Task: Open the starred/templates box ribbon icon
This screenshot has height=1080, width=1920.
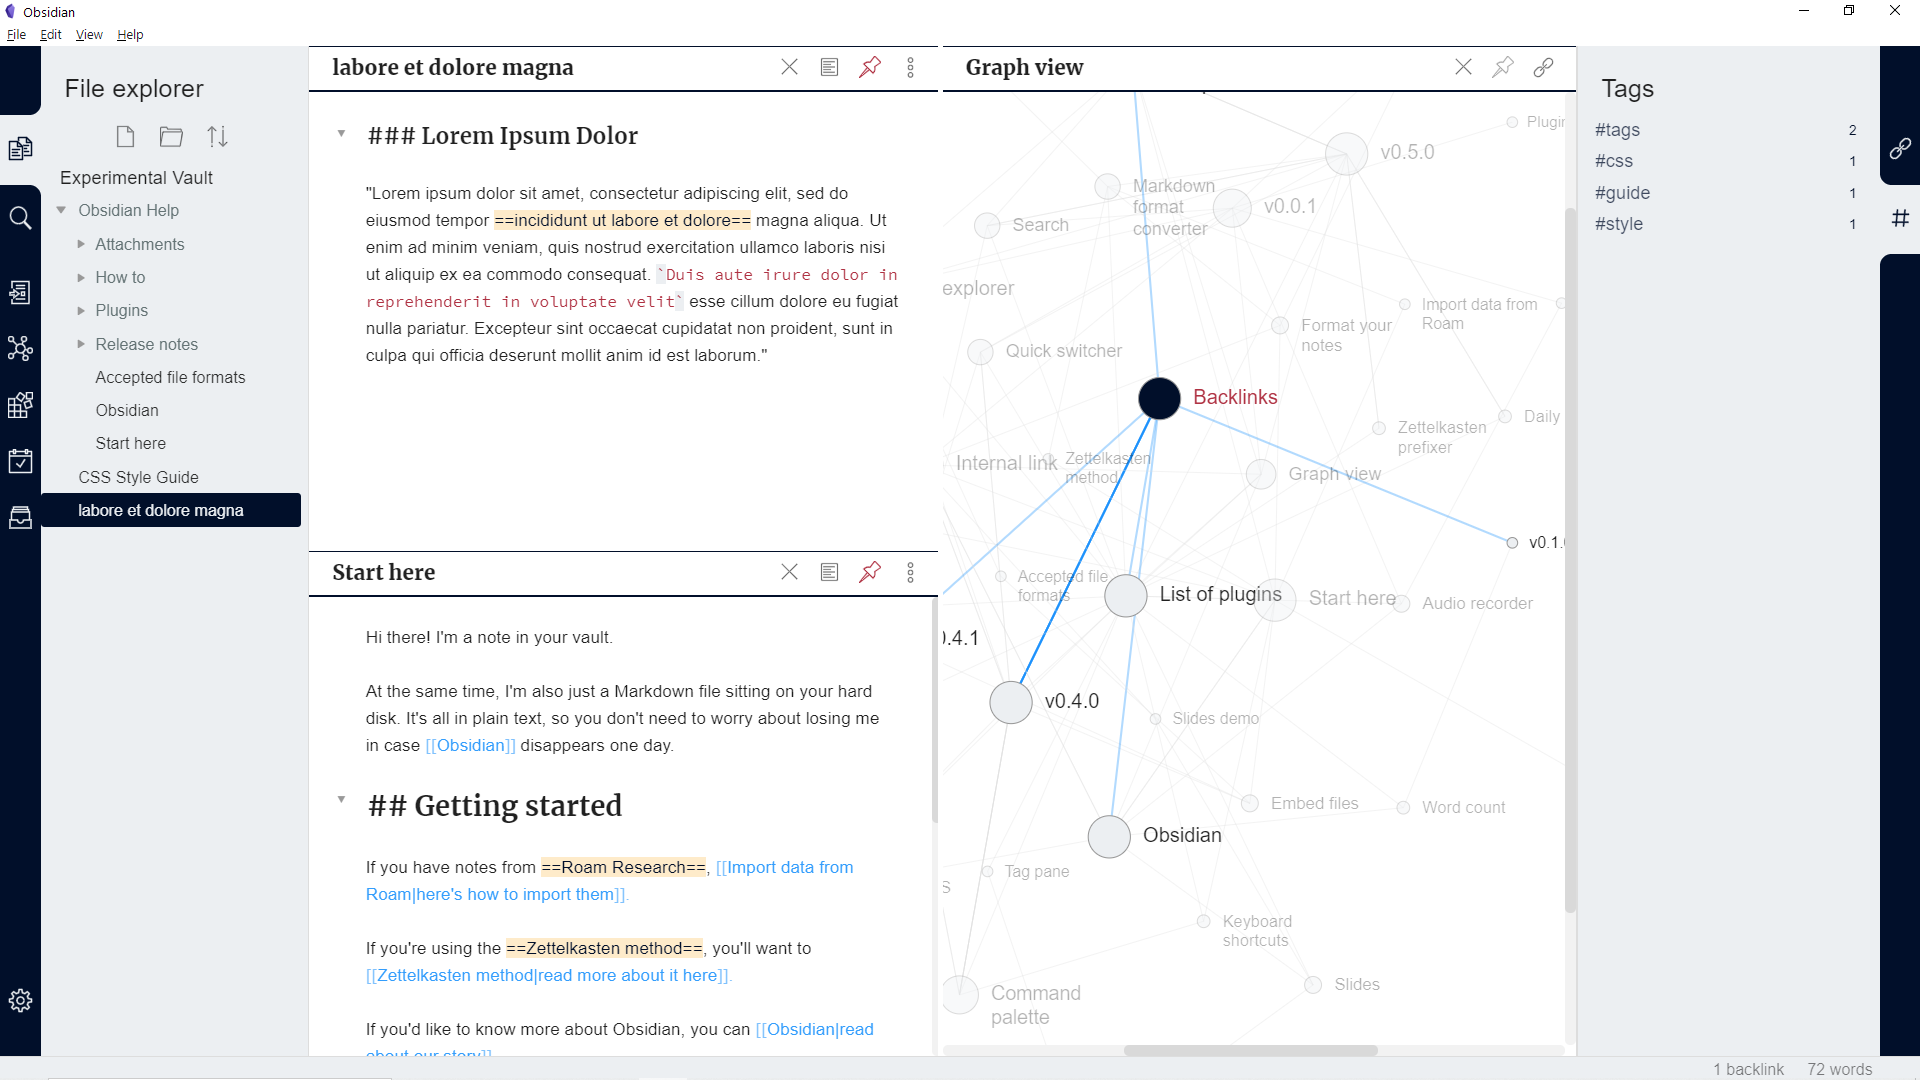Action: point(20,517)
